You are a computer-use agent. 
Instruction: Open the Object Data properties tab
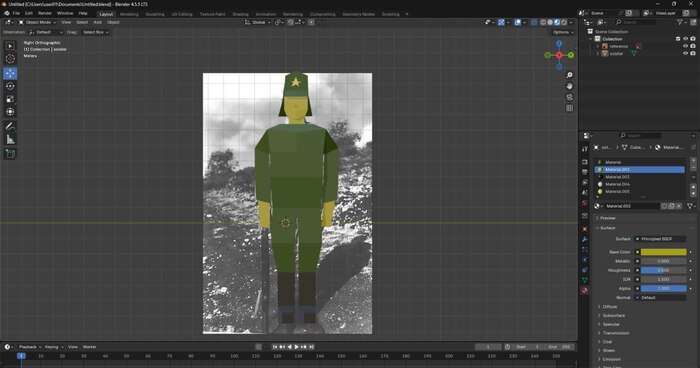click(x=585, y=280)
